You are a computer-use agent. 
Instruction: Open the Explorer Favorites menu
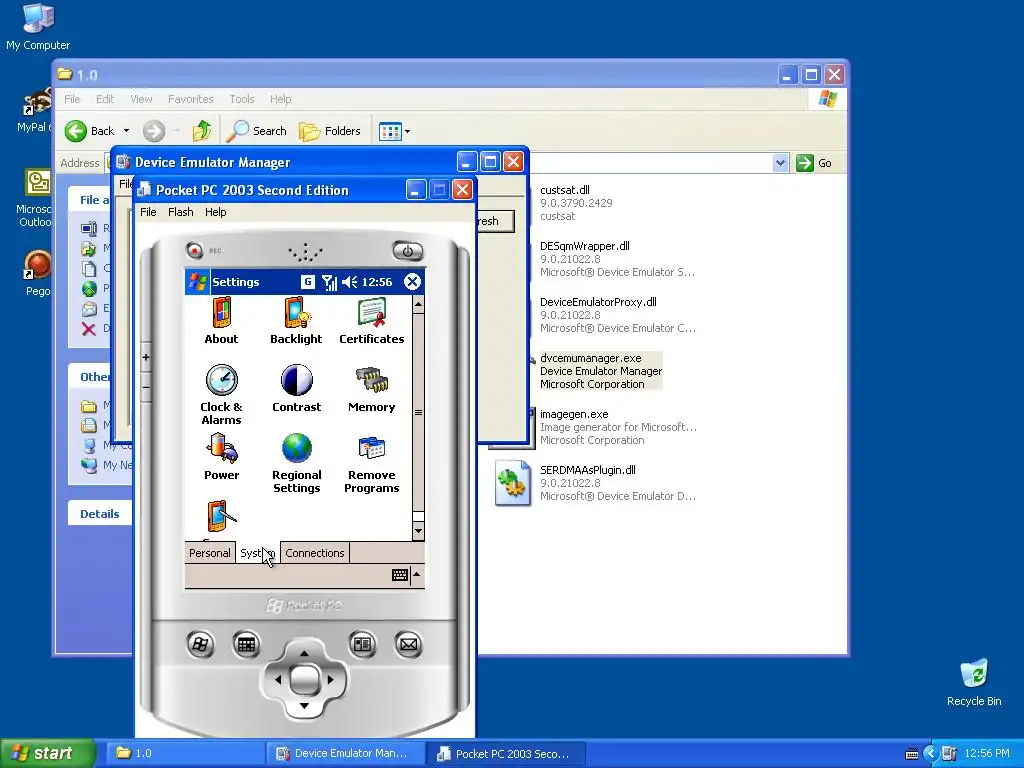(191, 99)
